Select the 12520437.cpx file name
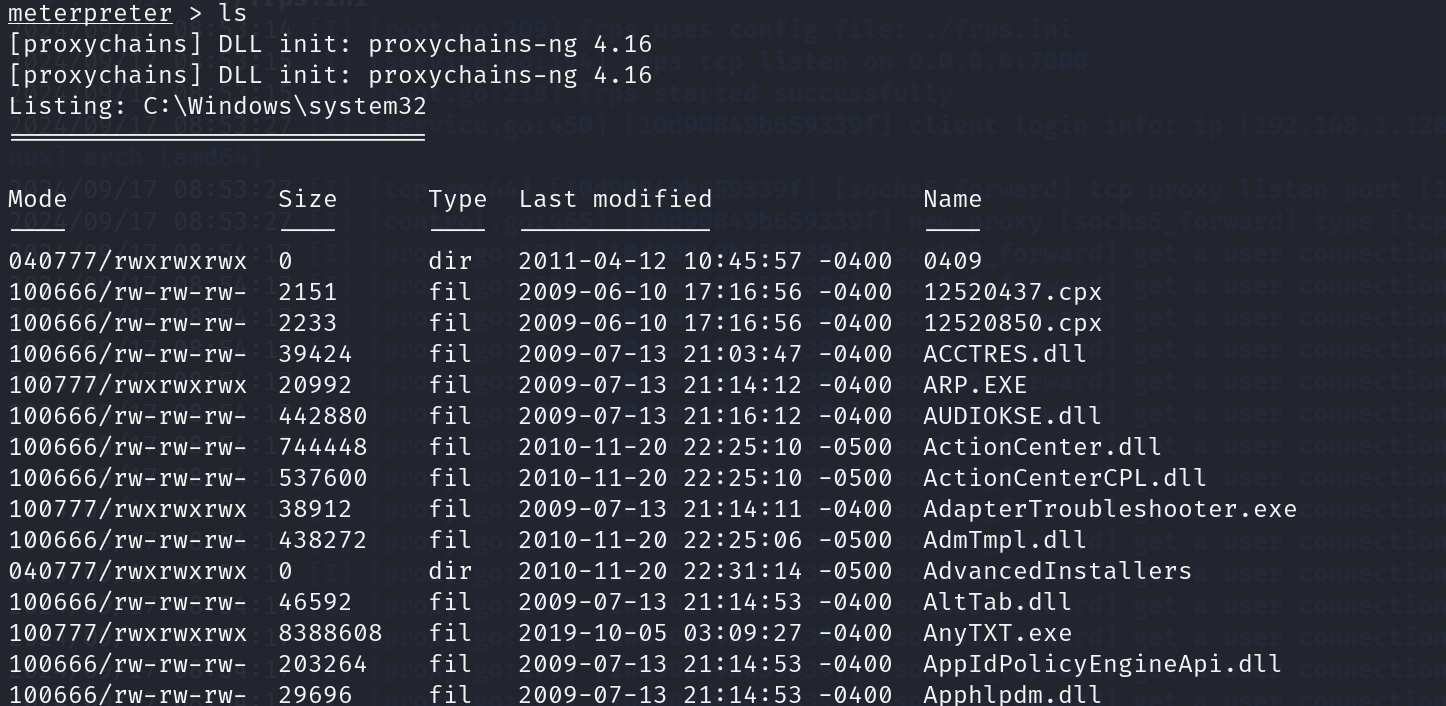 1012,292
